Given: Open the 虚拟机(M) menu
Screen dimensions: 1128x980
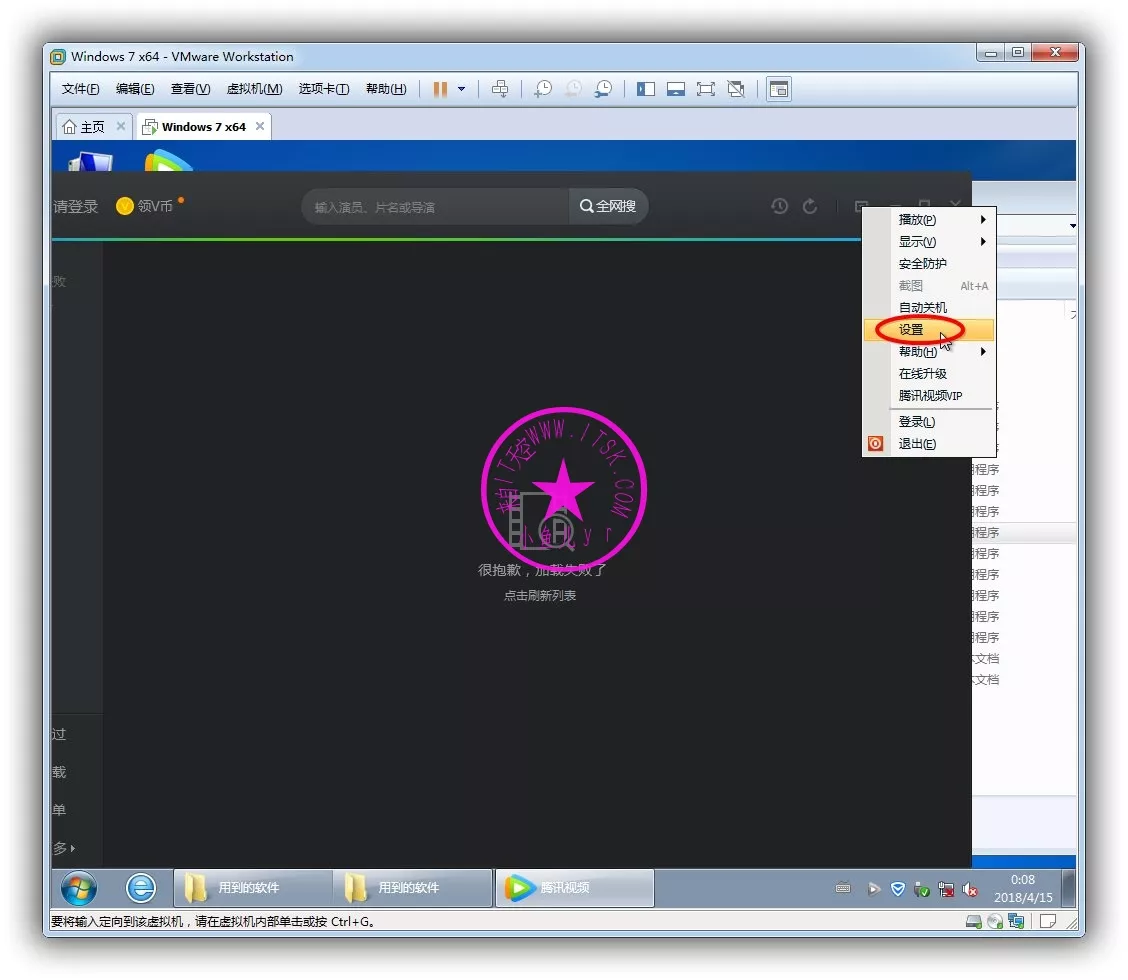Looking at the screenshot, I should pyautogui.click(x=254, y=89).
